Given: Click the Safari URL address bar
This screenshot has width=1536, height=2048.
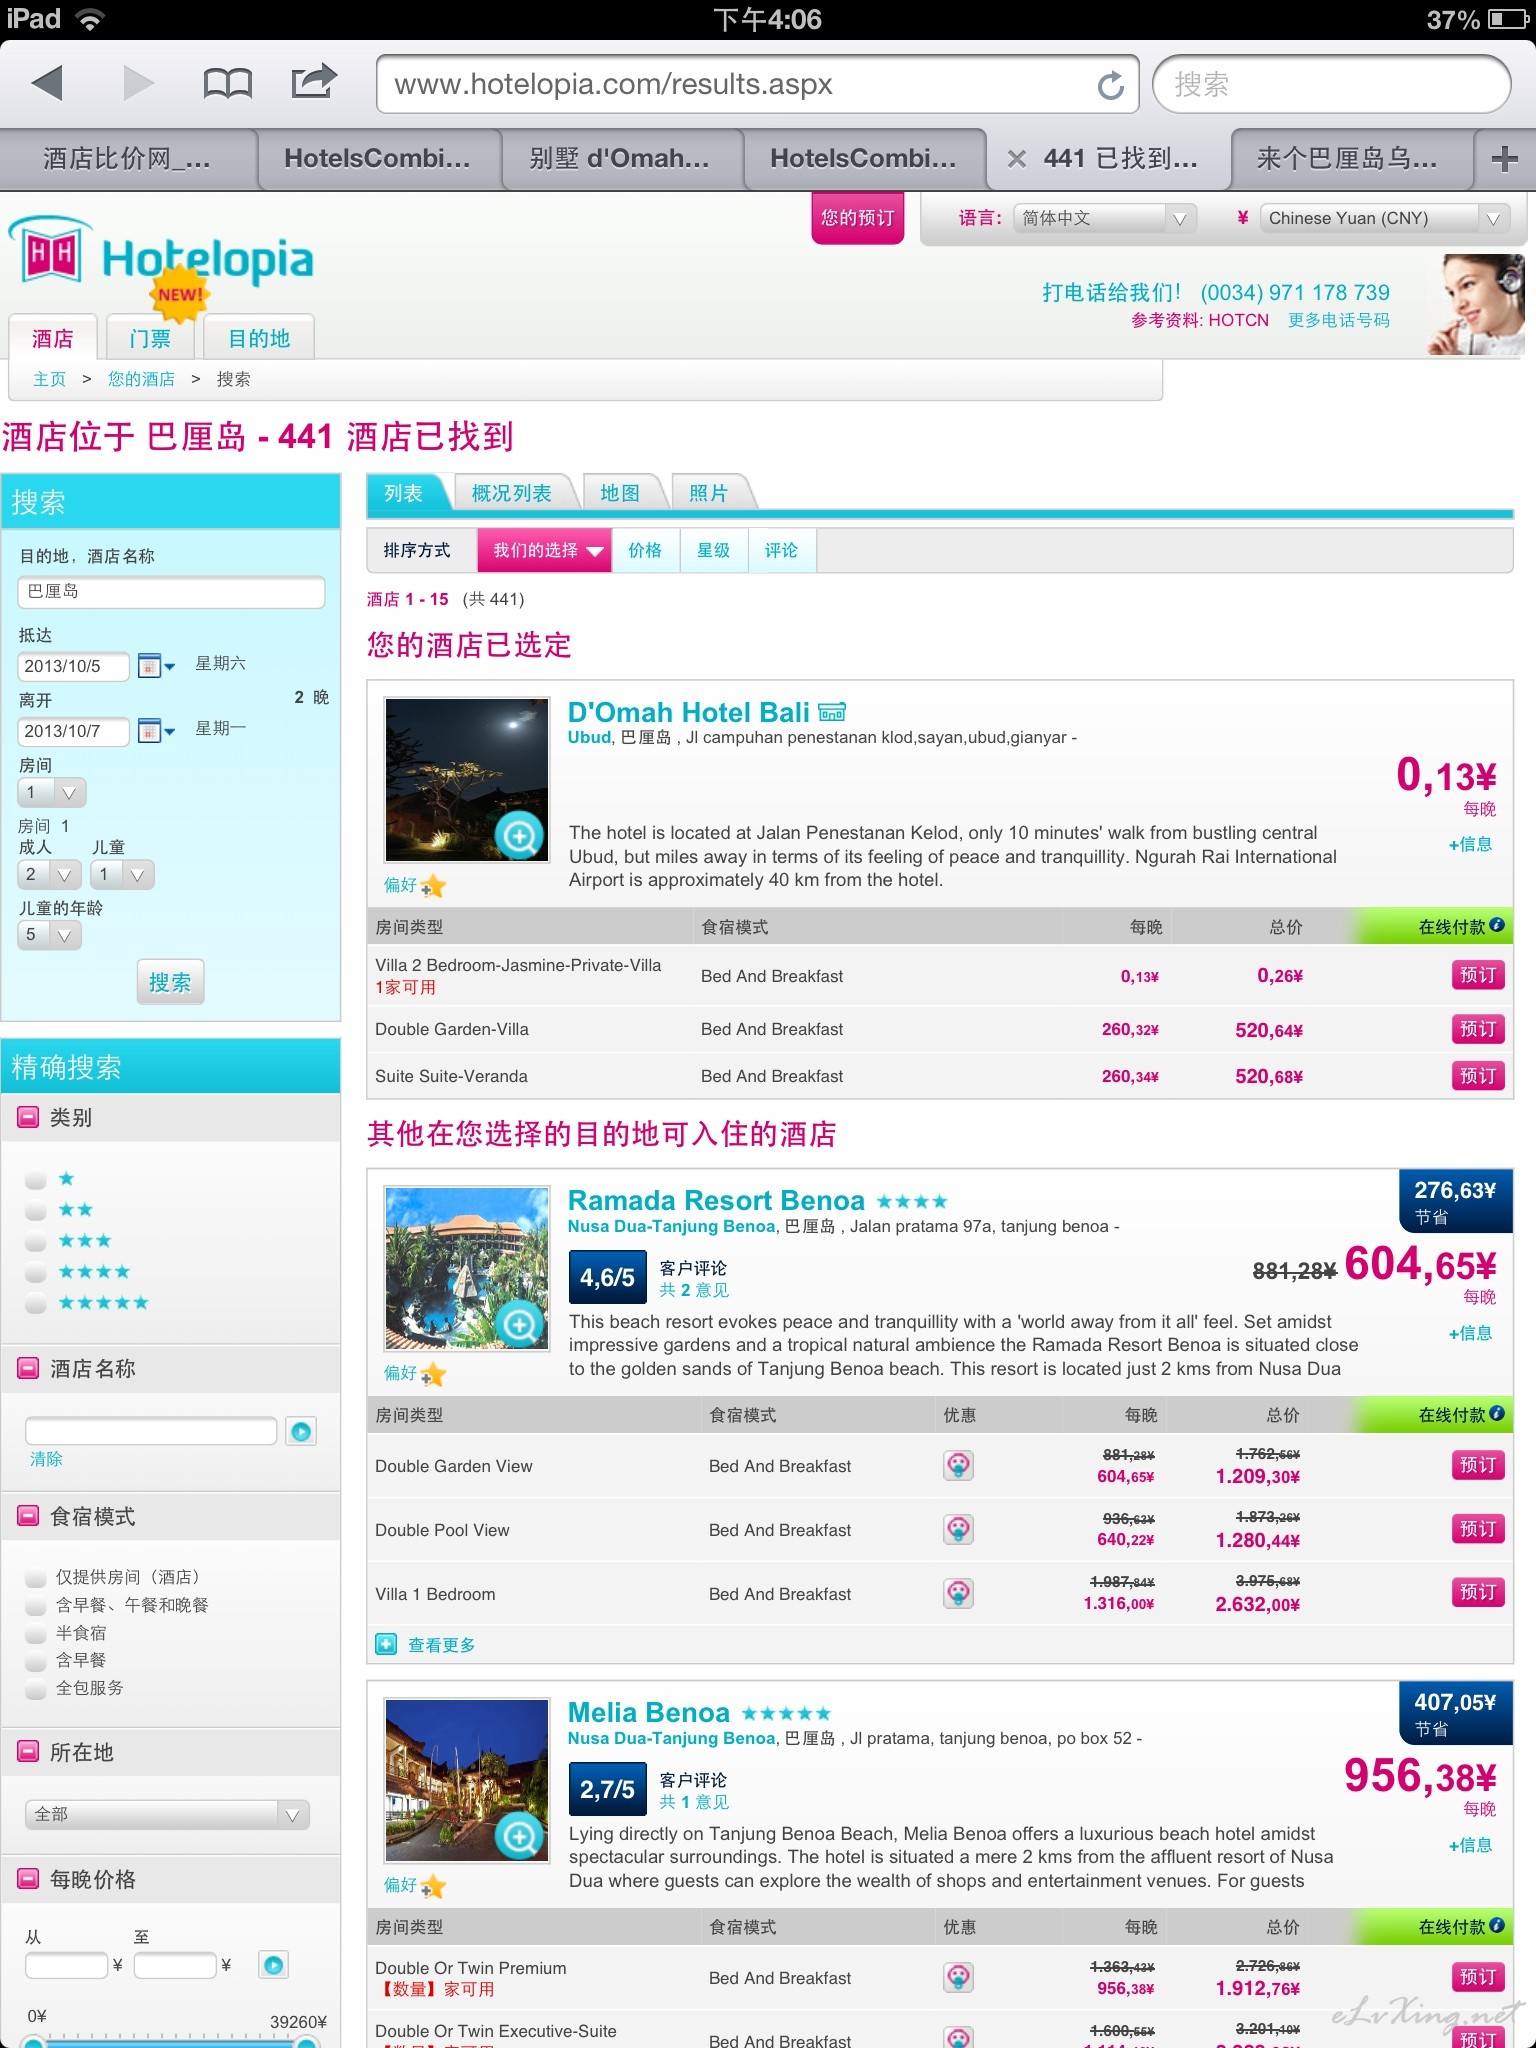Looking at the screenshot, I should [757, 85].
